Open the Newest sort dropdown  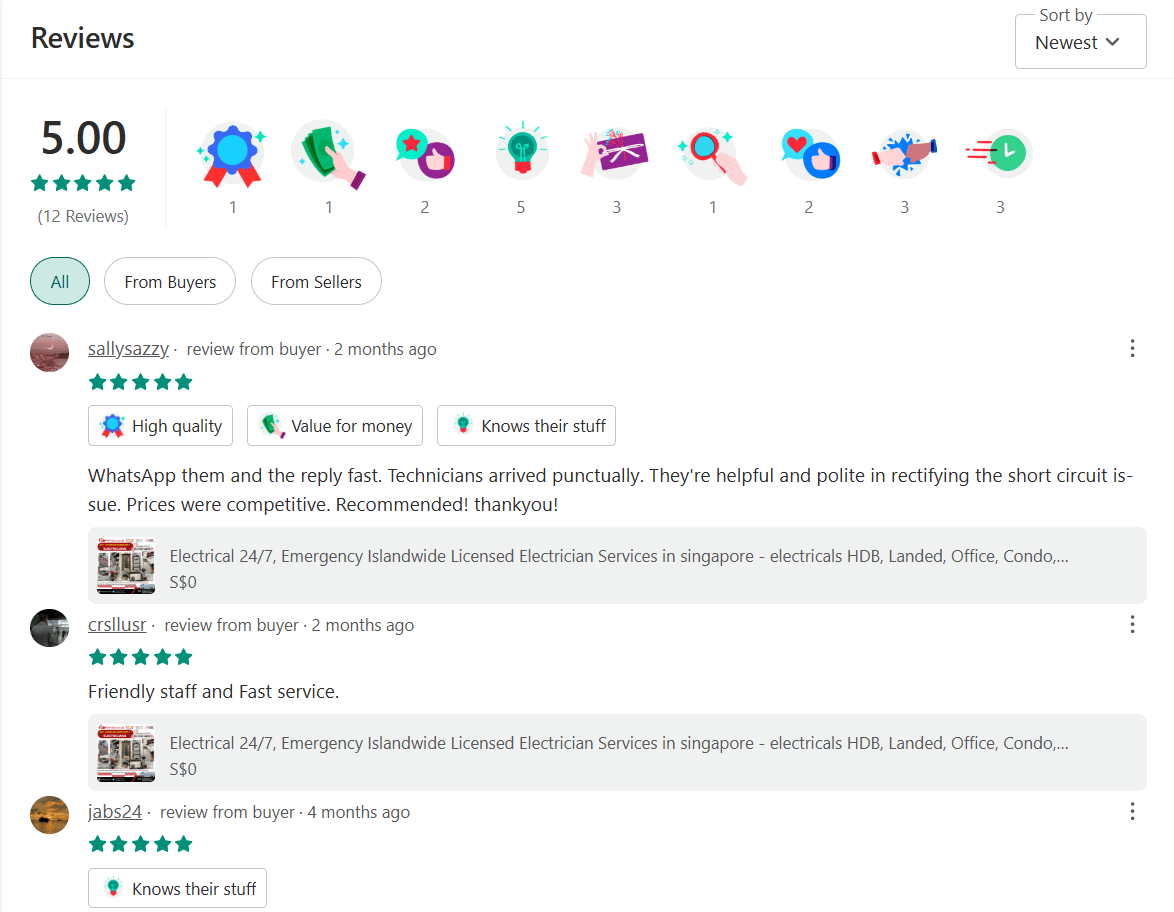pos(1080,42)
